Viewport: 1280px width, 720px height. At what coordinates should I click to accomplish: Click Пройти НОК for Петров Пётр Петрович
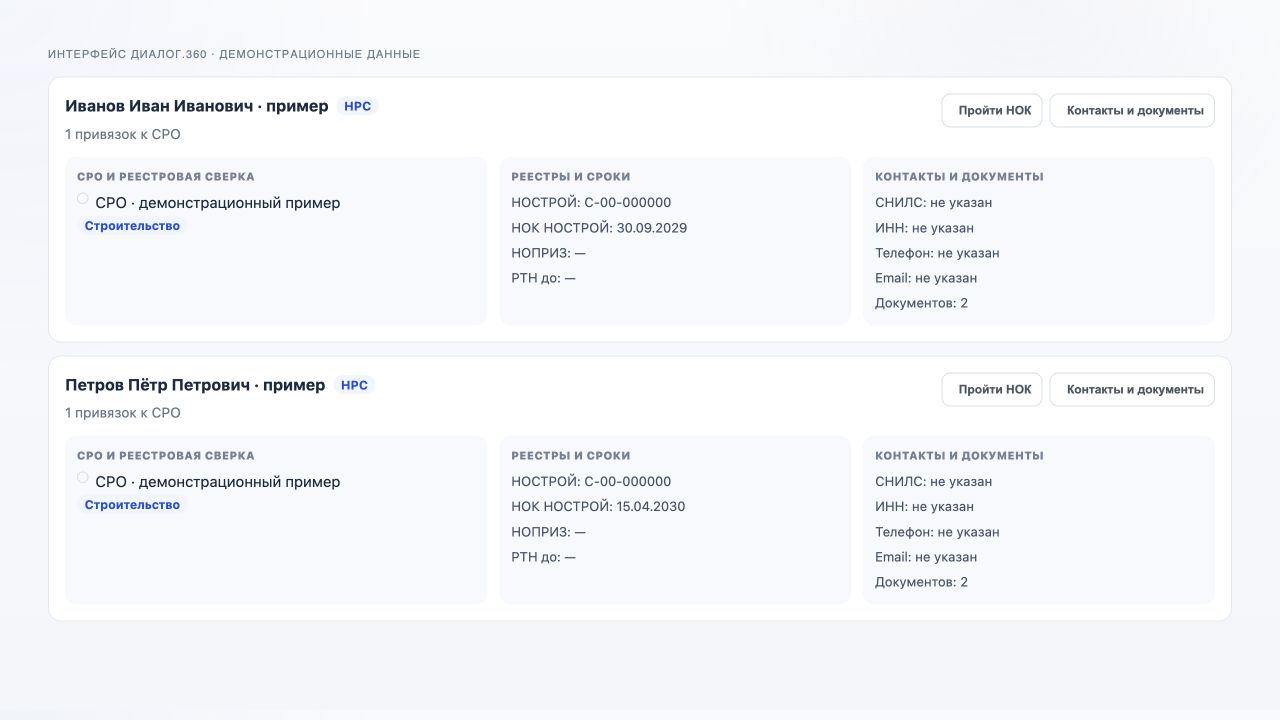[x=992, y=390]
